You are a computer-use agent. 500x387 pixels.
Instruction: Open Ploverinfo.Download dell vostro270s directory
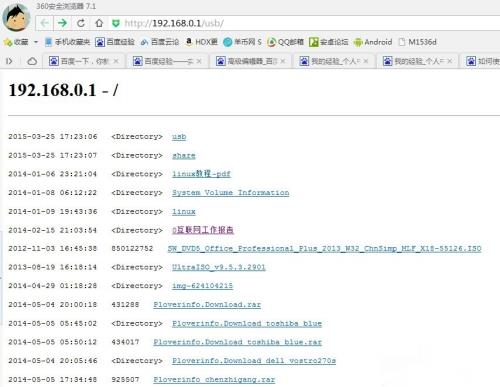pos(254,361)
